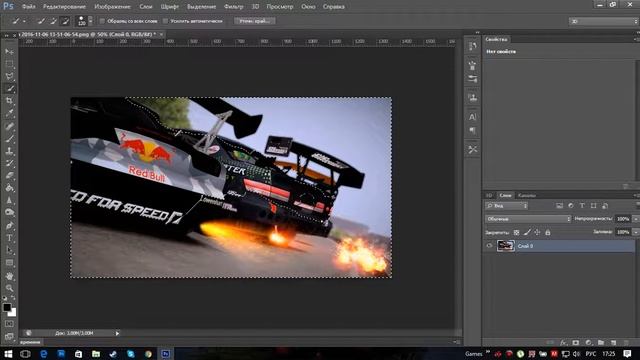Enable Образцы со всех слоев checkbox

(x=102, y=21)
